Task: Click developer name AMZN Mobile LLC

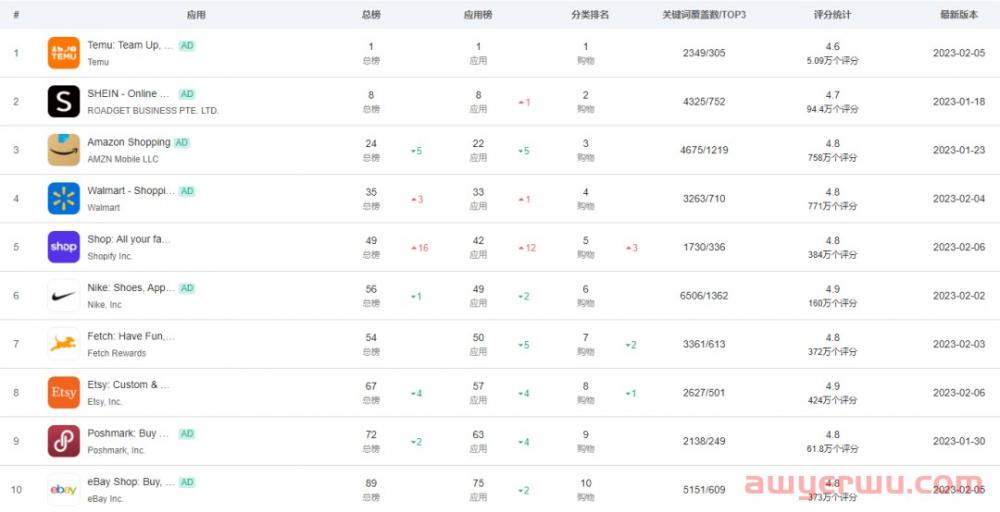Action: point(122,159)
